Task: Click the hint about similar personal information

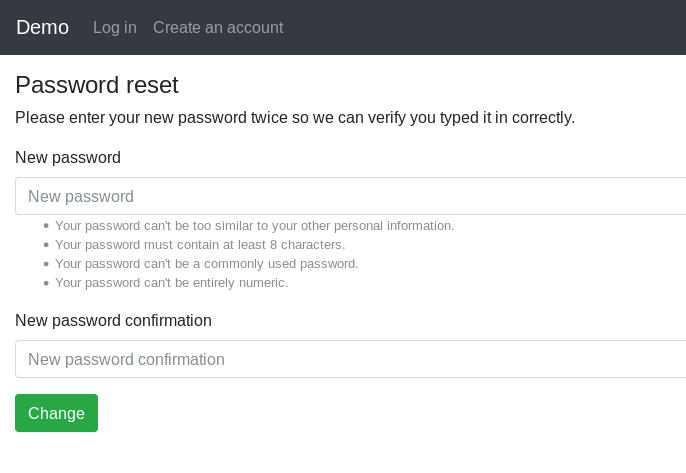Action: [x=254, y=226]
